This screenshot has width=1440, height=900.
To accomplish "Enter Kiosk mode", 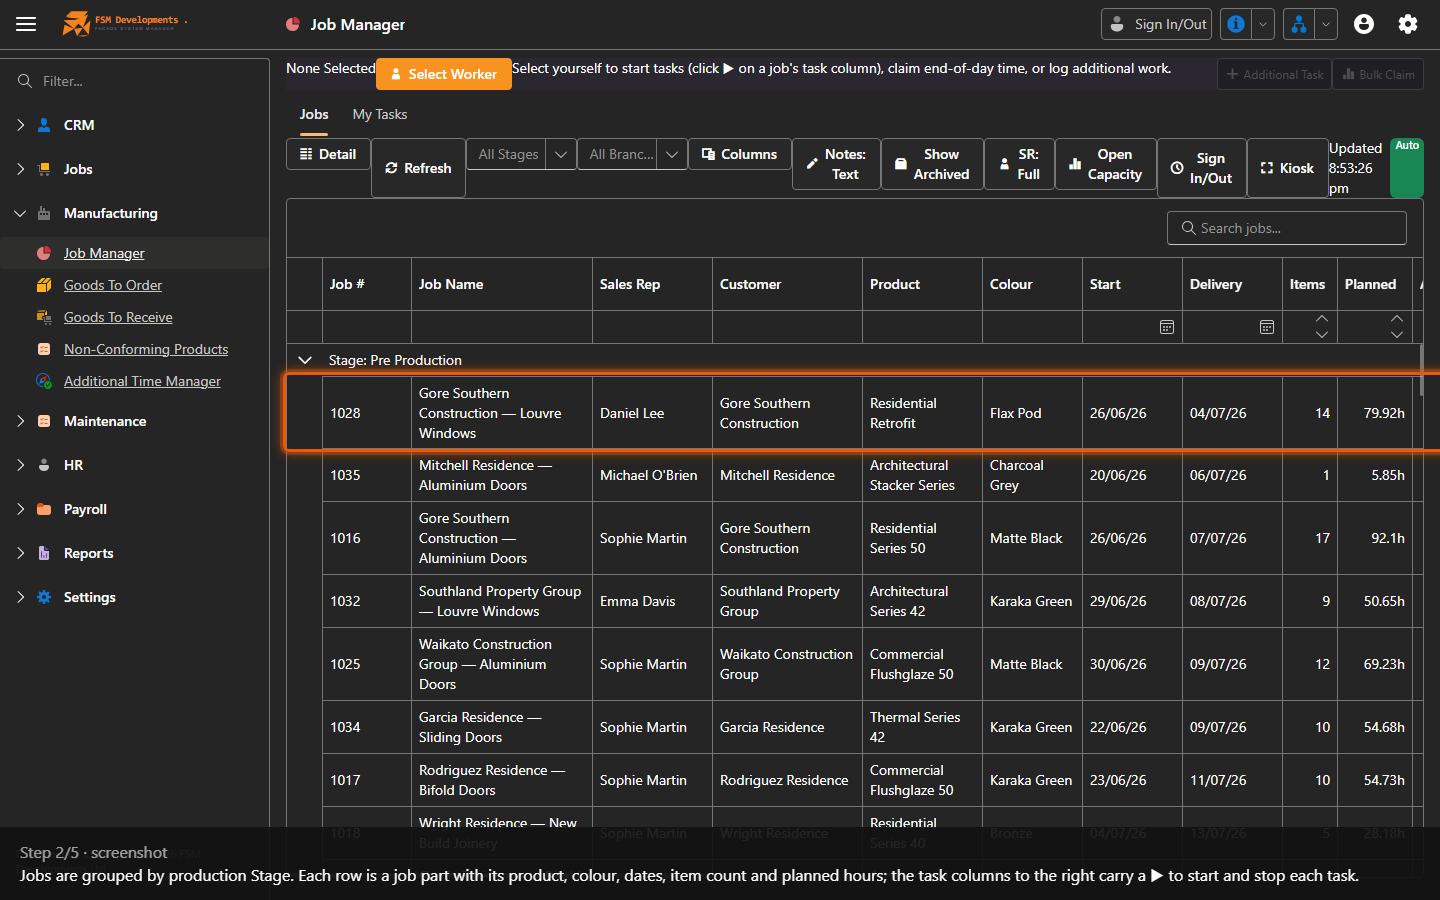I will (1287, 168).
